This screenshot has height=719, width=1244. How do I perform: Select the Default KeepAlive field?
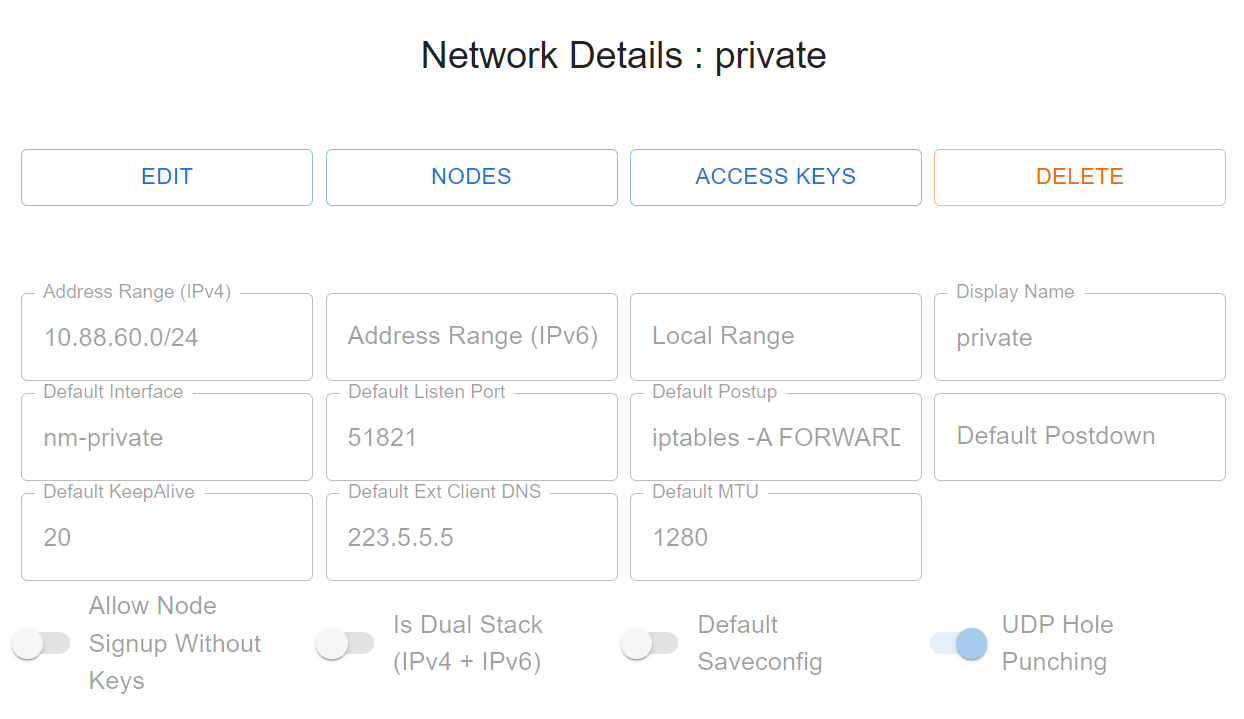pos(167,537)
